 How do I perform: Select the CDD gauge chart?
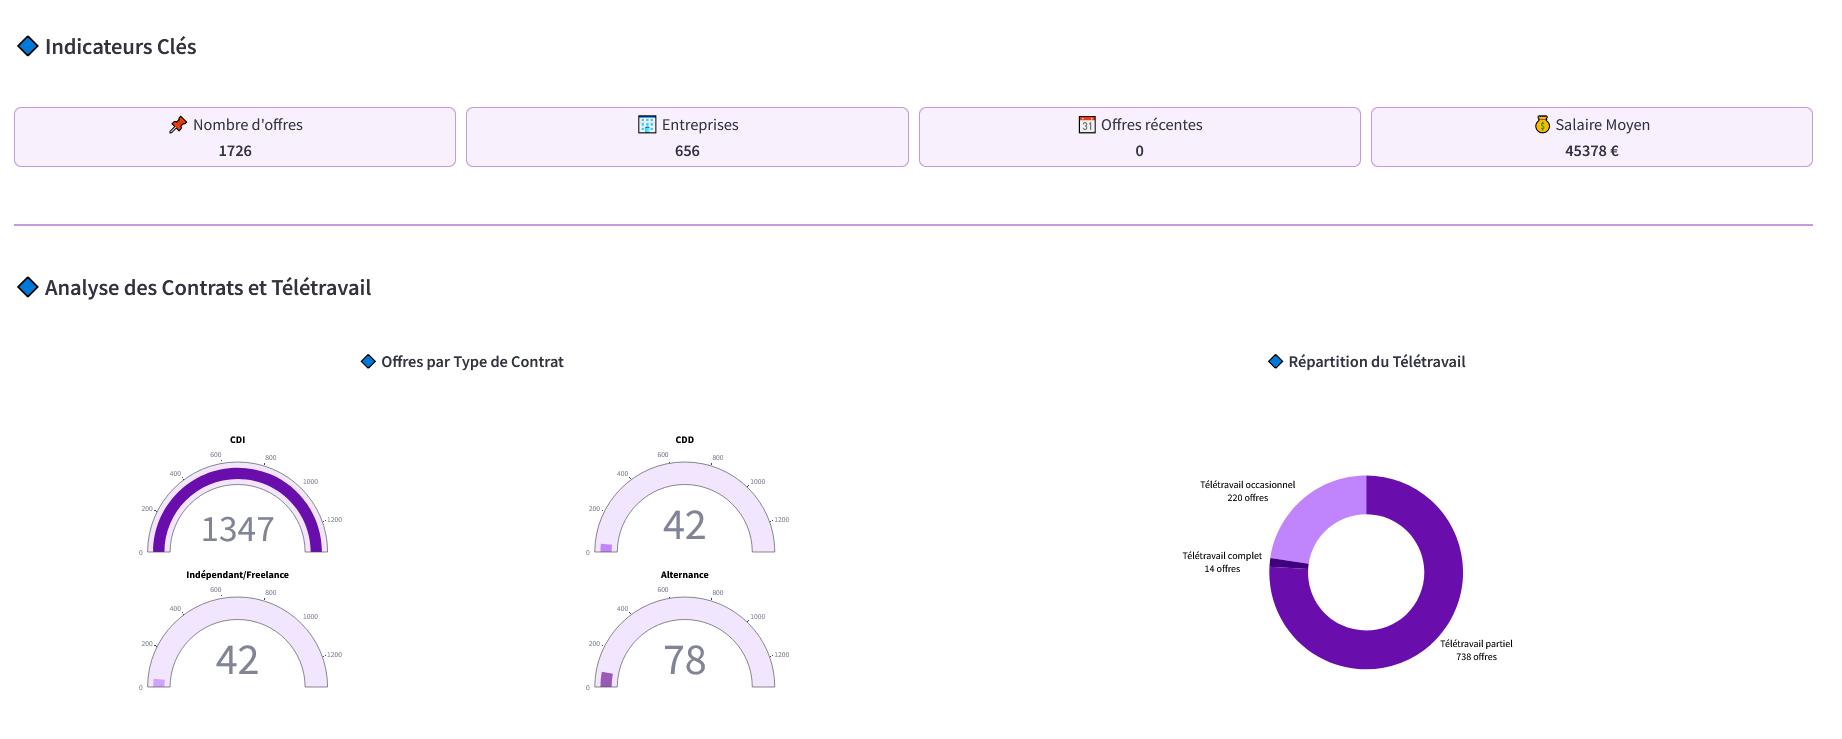[x=684, y=525]
